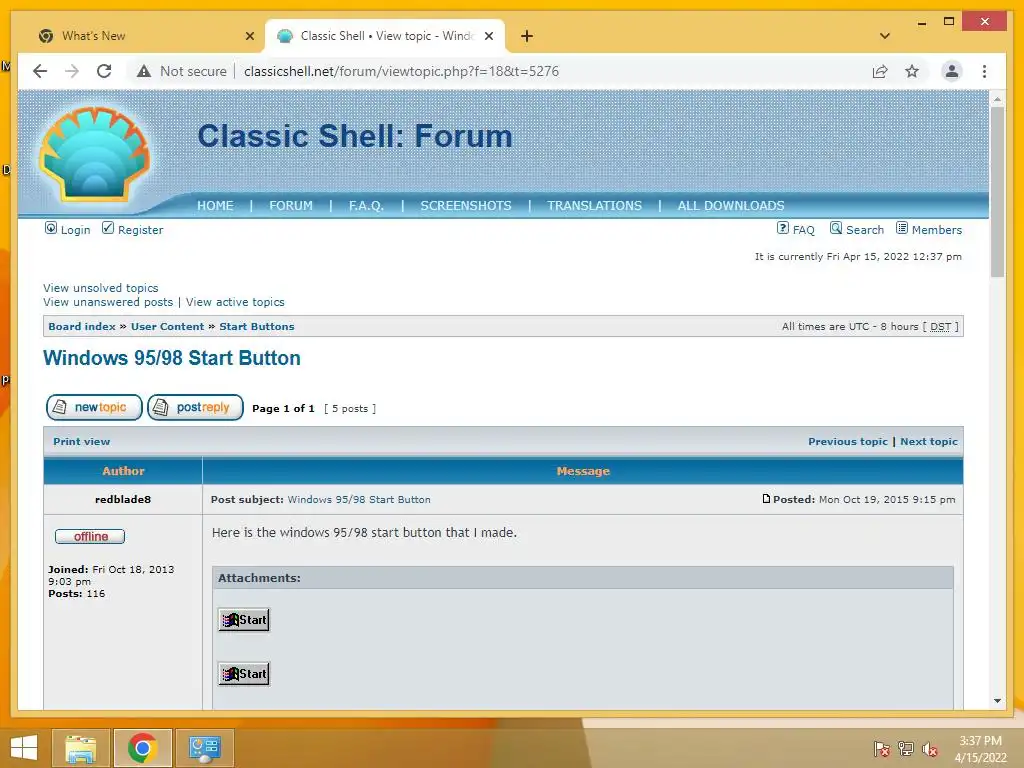Close the What's New tab

(x=249, y=36)
